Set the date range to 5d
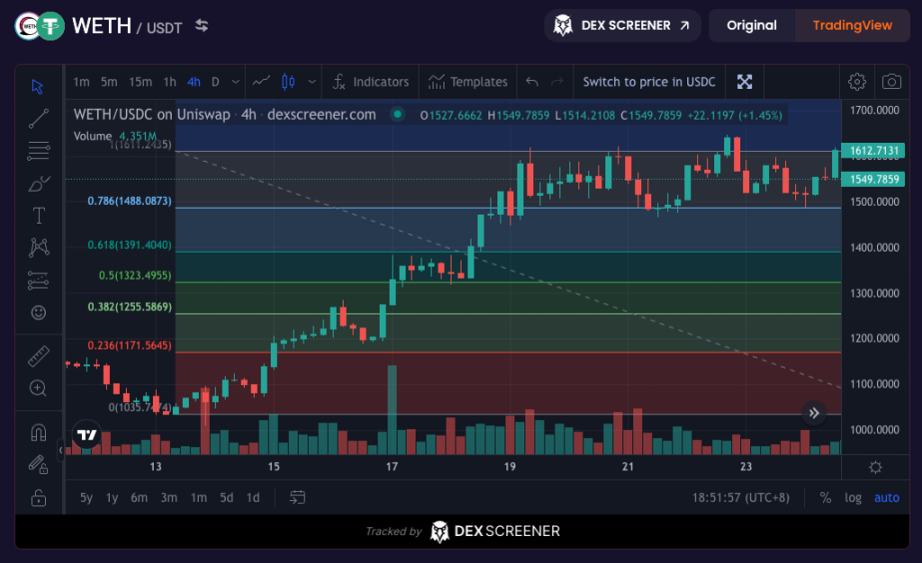Screen dimensions: 922x563 coord(227,497)
